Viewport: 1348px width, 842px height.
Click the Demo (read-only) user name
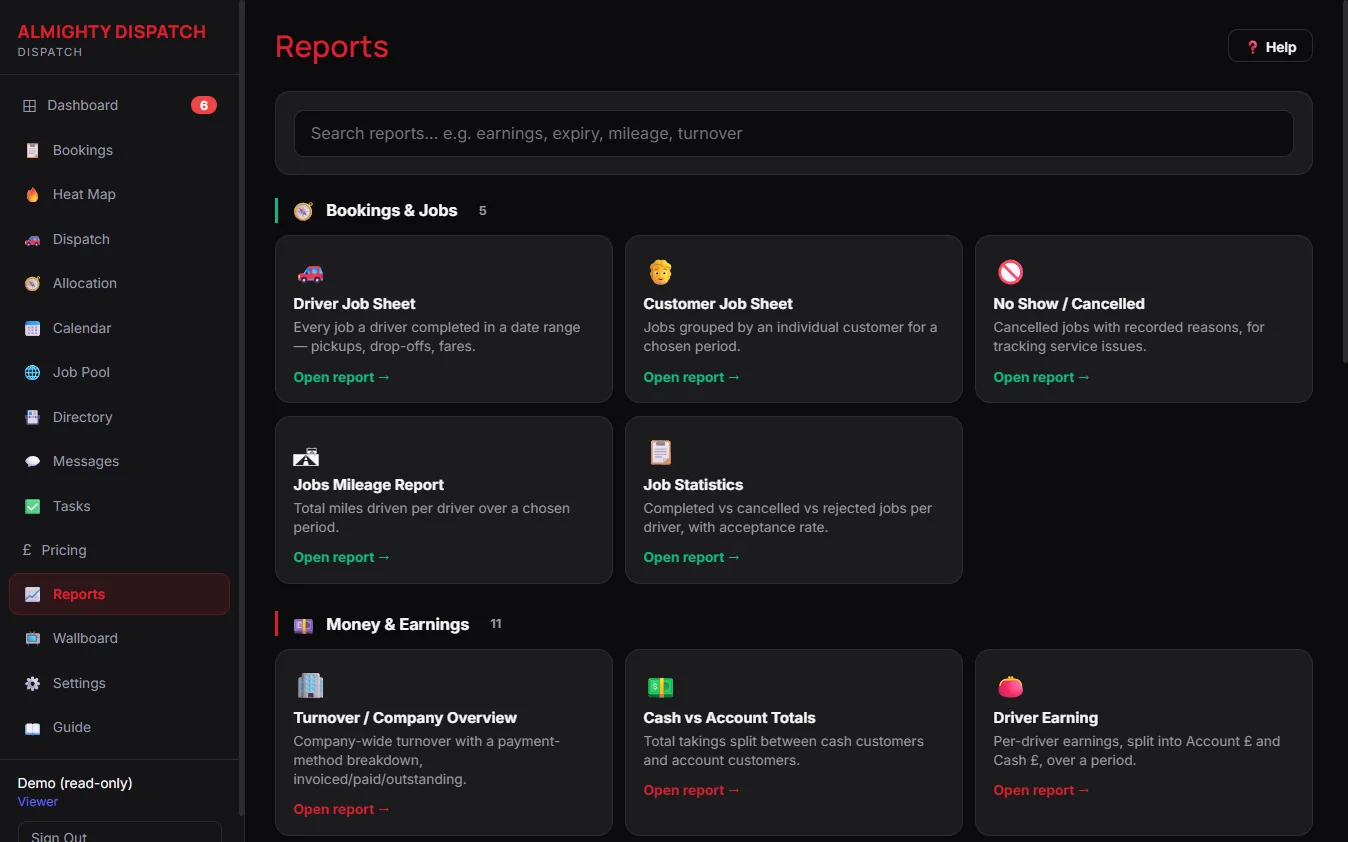[75, 784]
